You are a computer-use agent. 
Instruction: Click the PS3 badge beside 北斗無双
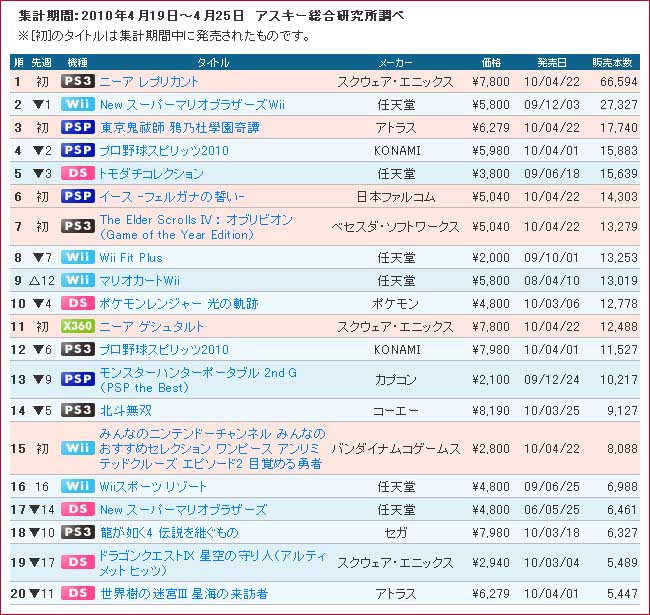coord(78,410)
